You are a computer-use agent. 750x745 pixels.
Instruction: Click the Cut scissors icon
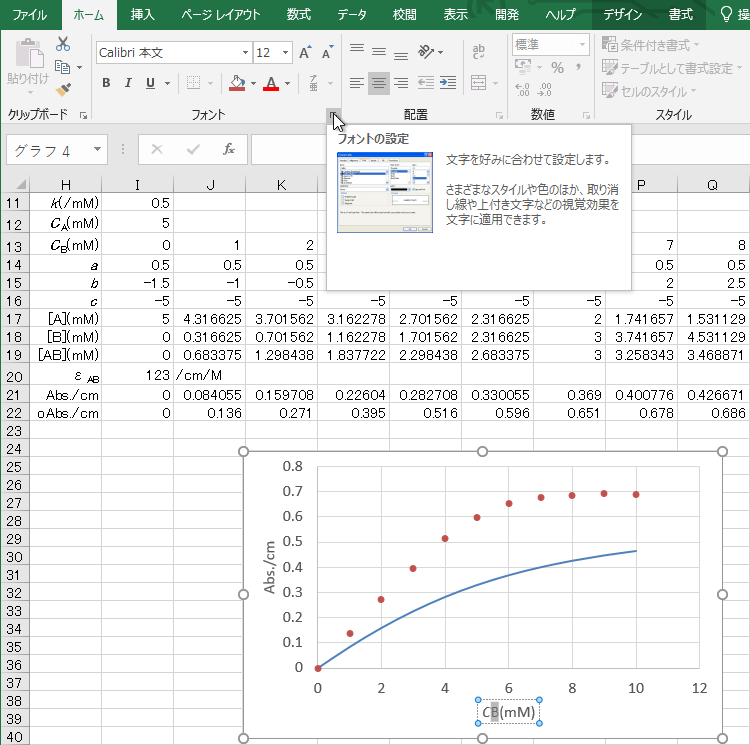click(x=63, y=44)
